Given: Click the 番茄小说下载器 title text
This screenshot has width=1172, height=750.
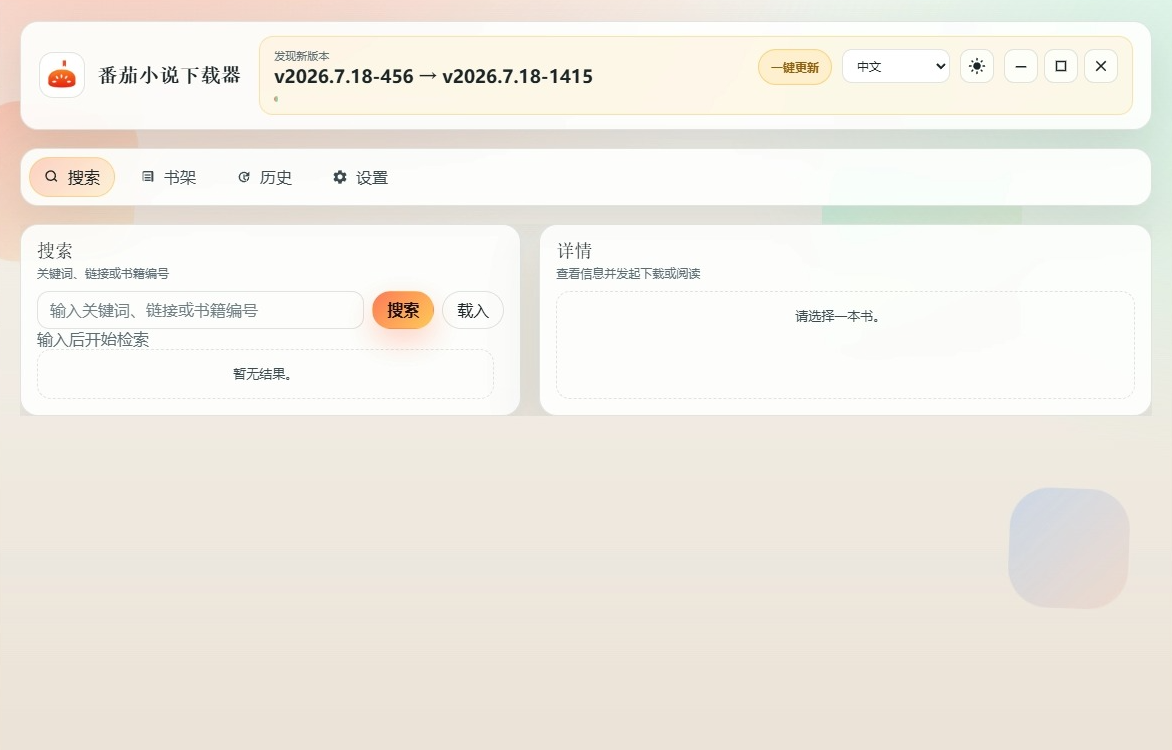Looking at the screenshot, I should pos(170,75).
